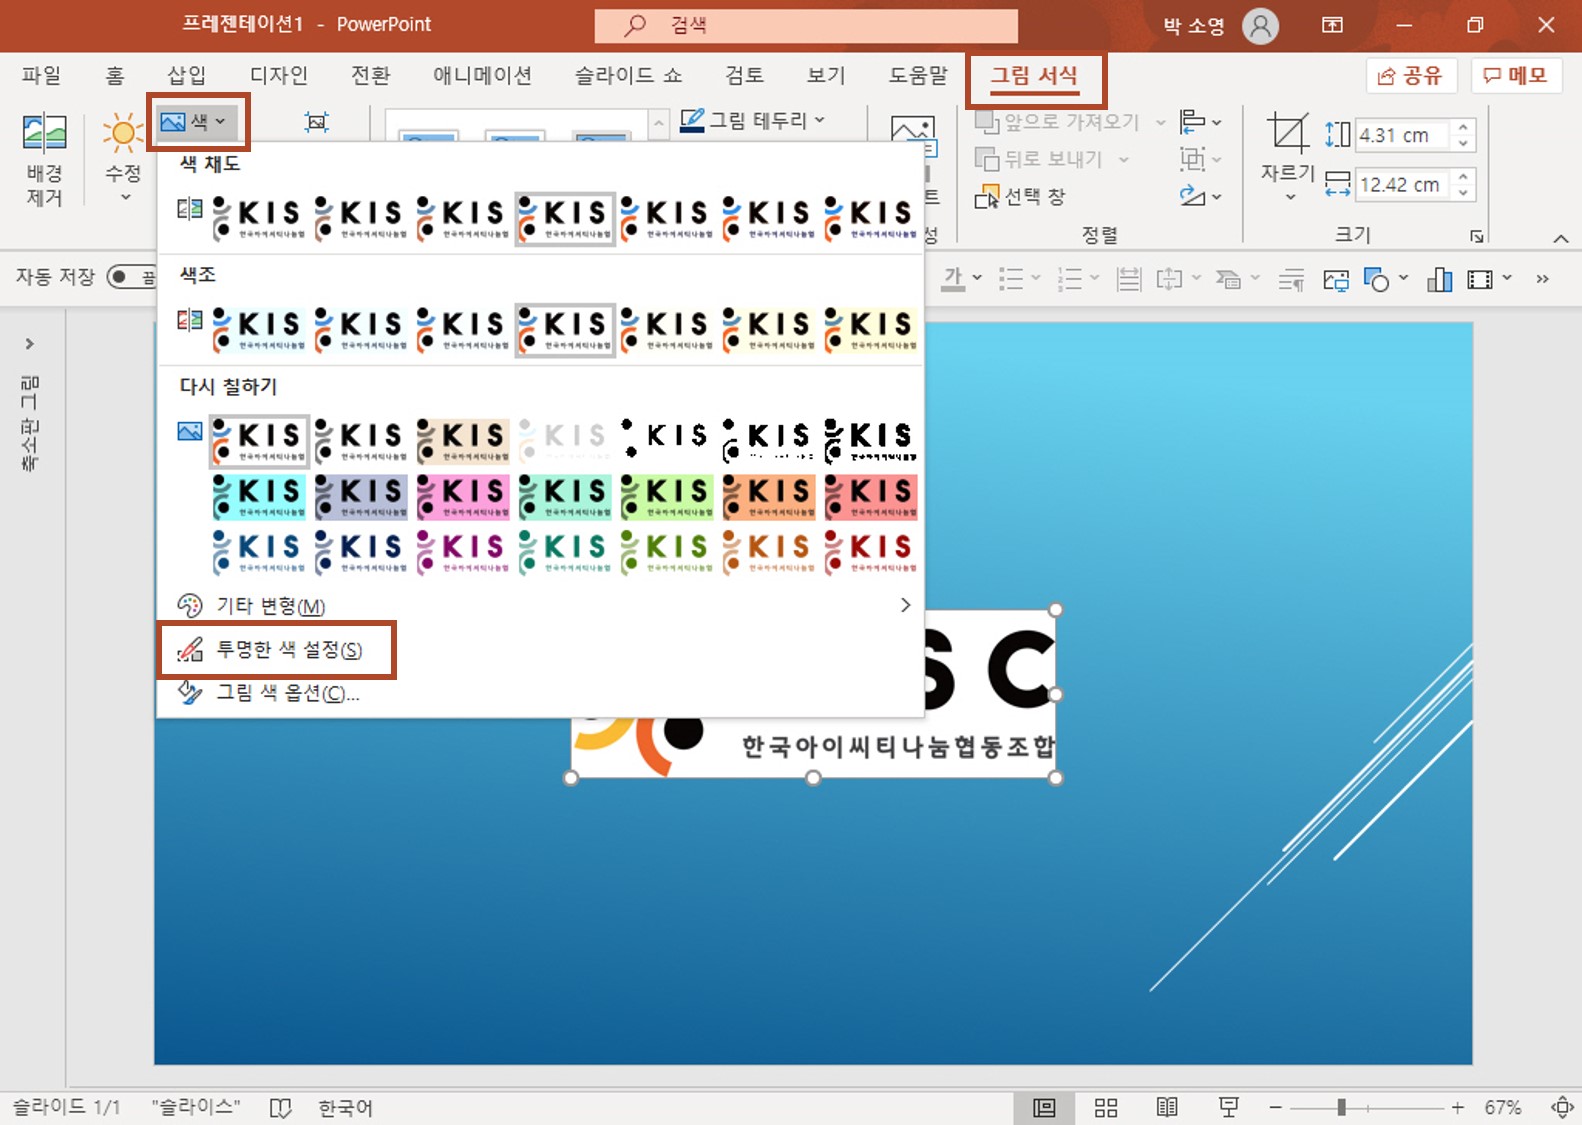This screenshot has height=1125, width=1582.
Task: Click the Crop (자르기) icon
Action: 1287,134
